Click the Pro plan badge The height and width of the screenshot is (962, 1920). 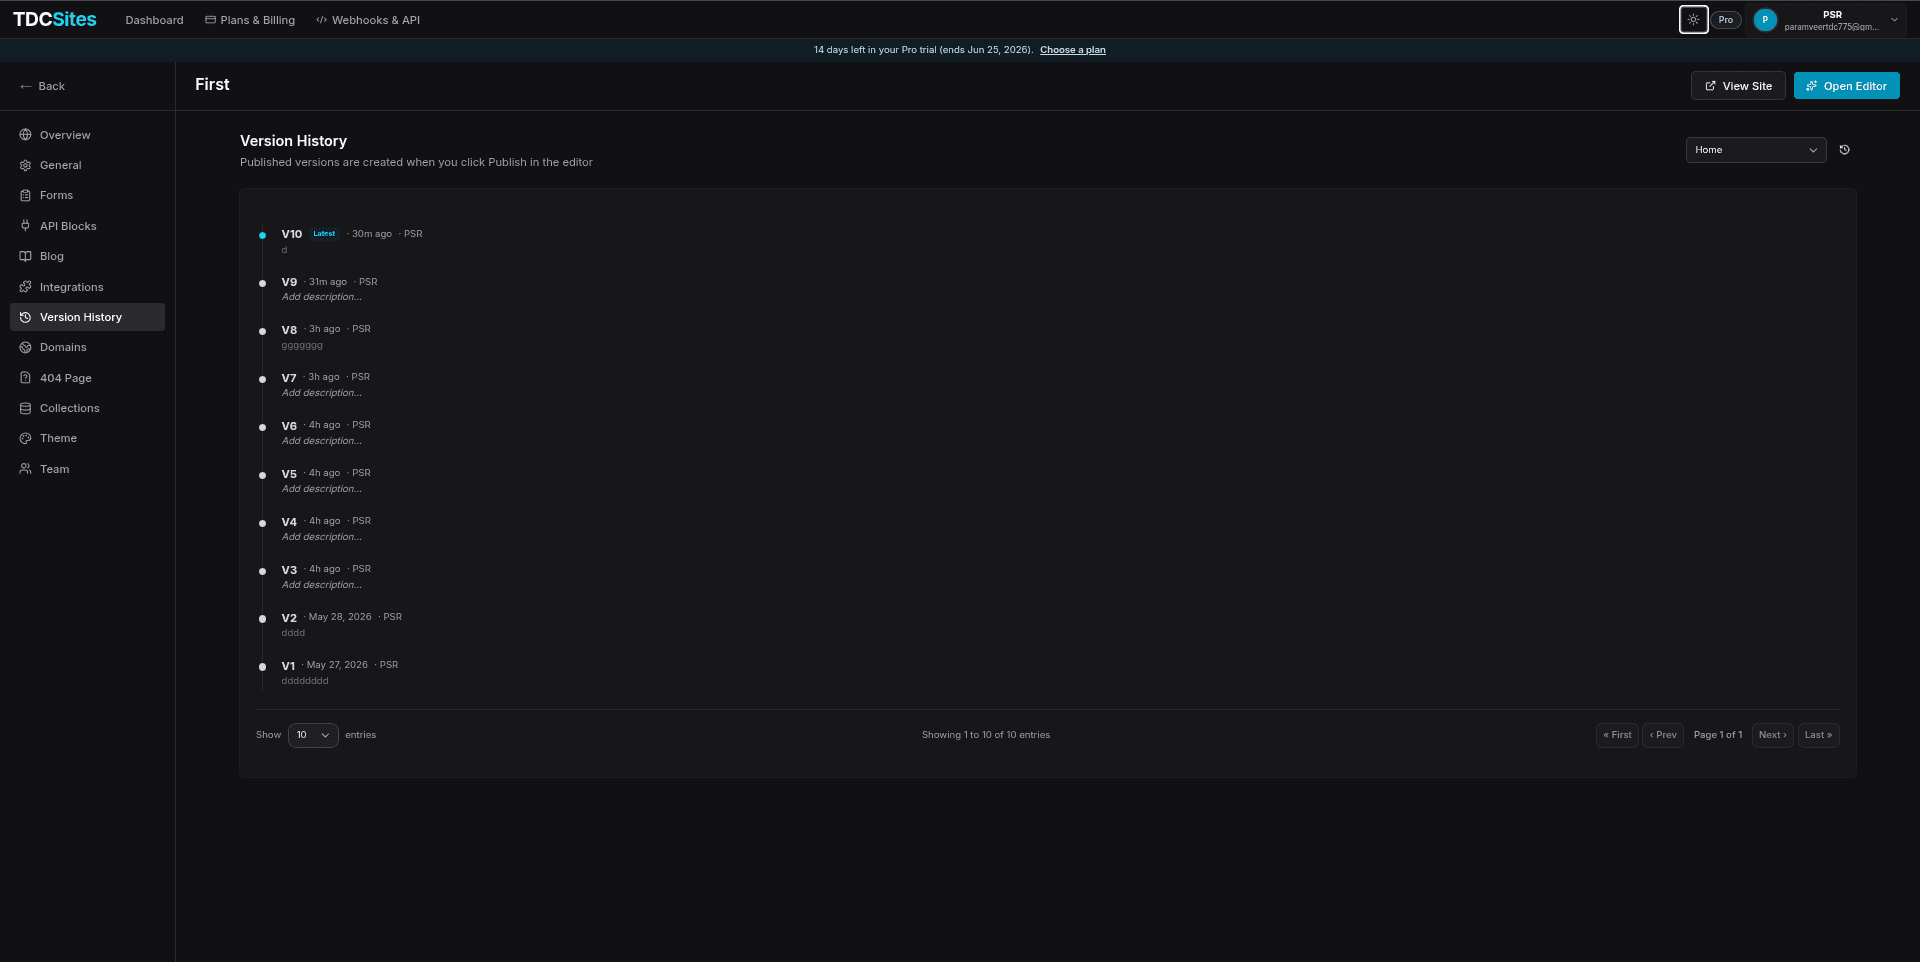point(1726,20)
